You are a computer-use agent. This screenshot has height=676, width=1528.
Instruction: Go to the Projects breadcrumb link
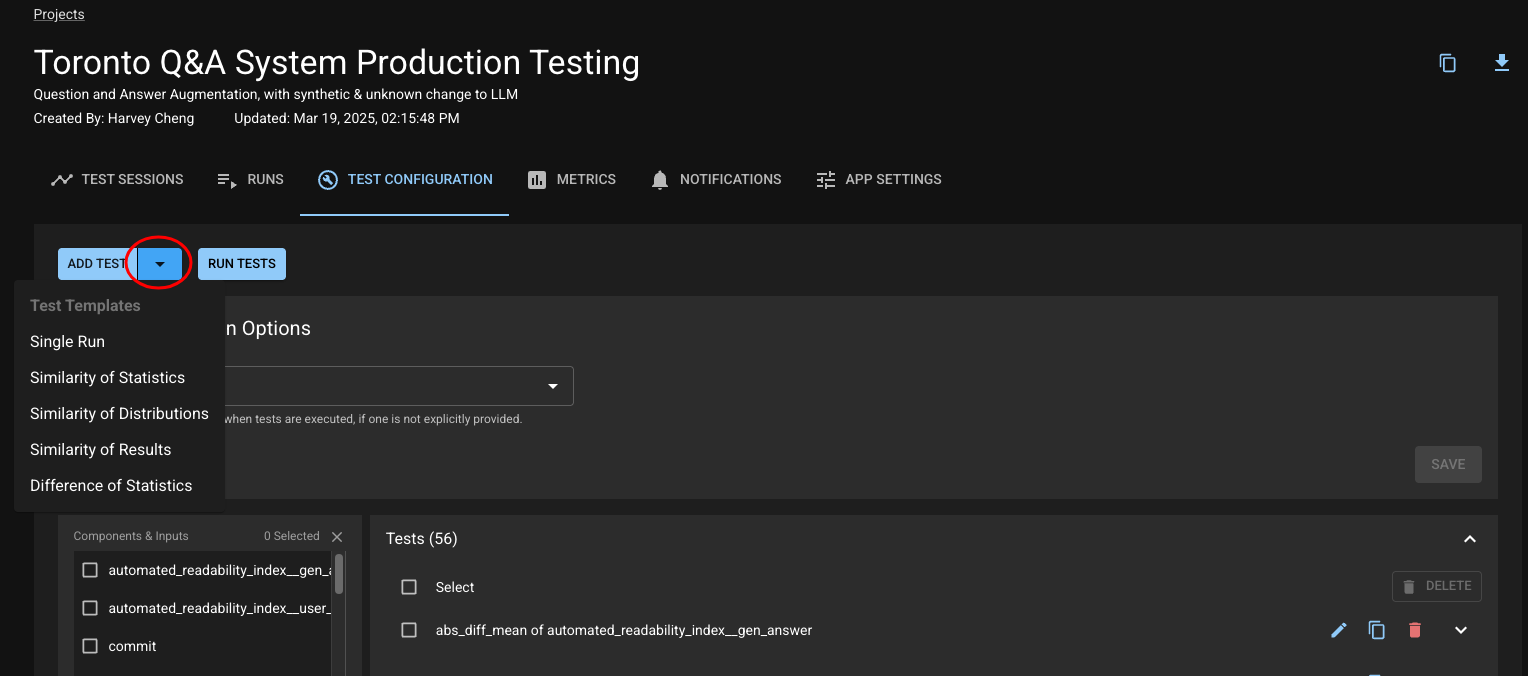[59, 14]
